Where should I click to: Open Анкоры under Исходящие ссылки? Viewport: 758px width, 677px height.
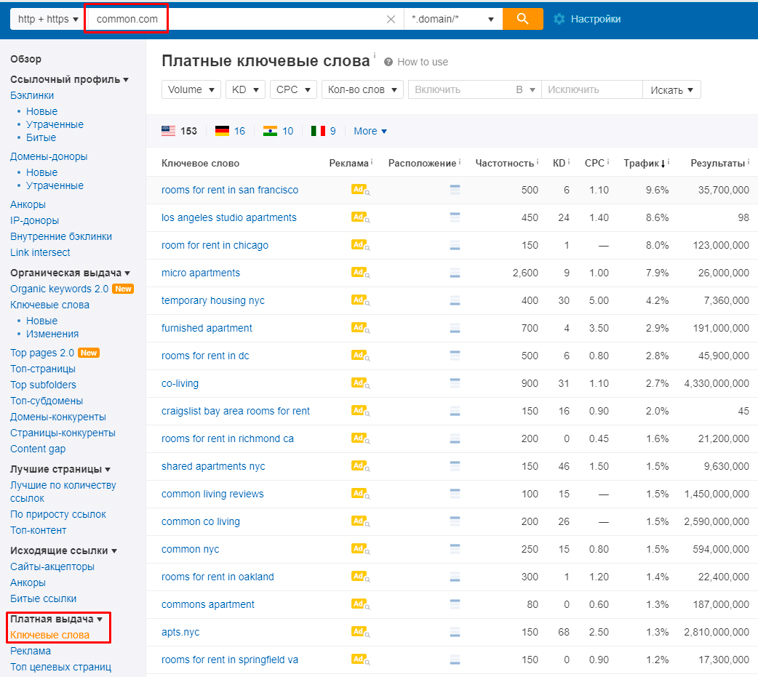coord(28,583)
